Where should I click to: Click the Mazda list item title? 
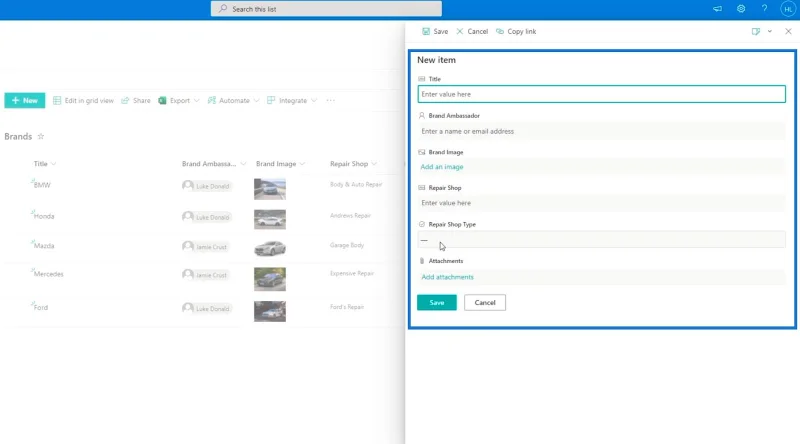44,246
